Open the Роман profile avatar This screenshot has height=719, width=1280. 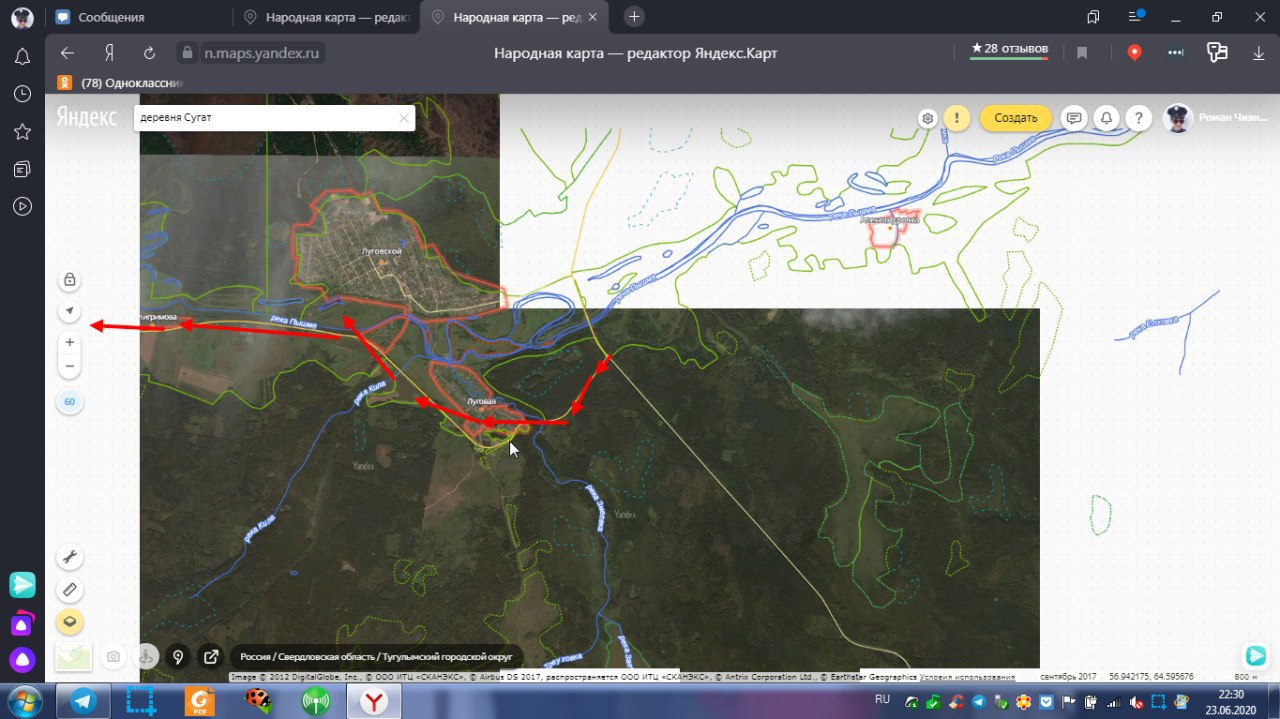pos(1178,118)
